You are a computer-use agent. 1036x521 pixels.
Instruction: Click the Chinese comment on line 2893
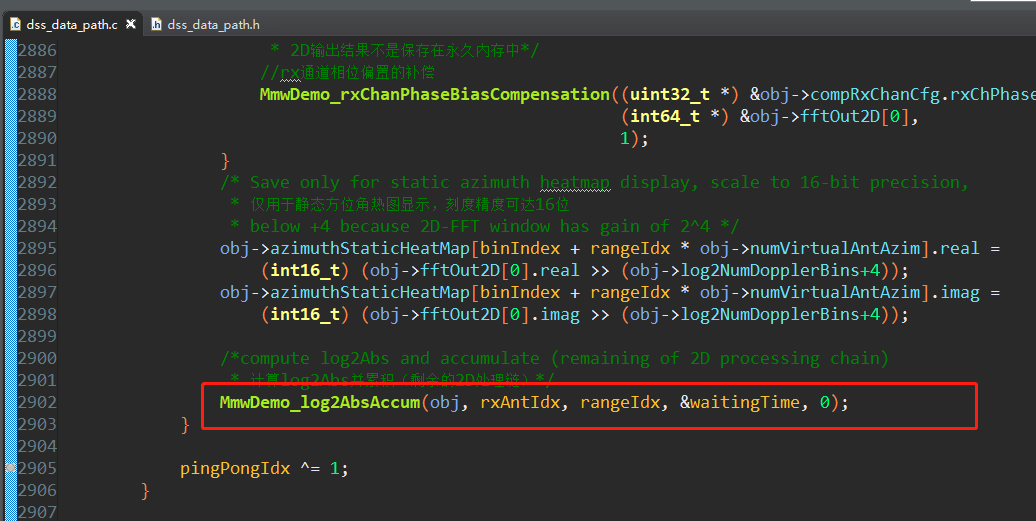point(410,204)
